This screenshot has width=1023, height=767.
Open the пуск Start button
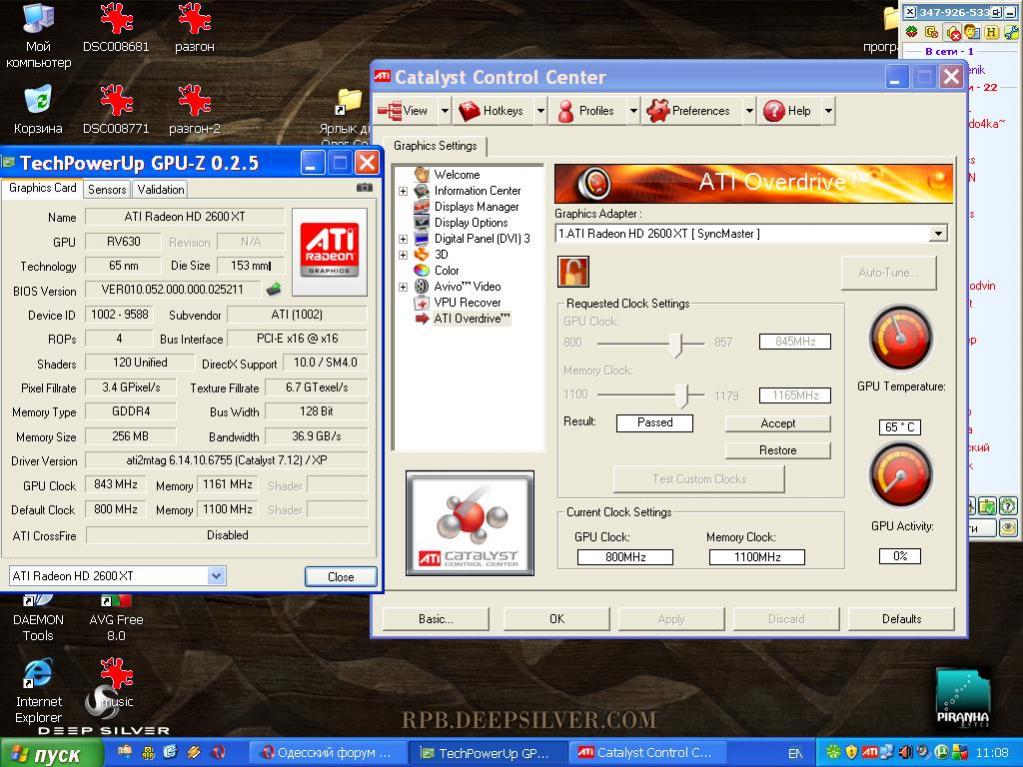[51, 753]
